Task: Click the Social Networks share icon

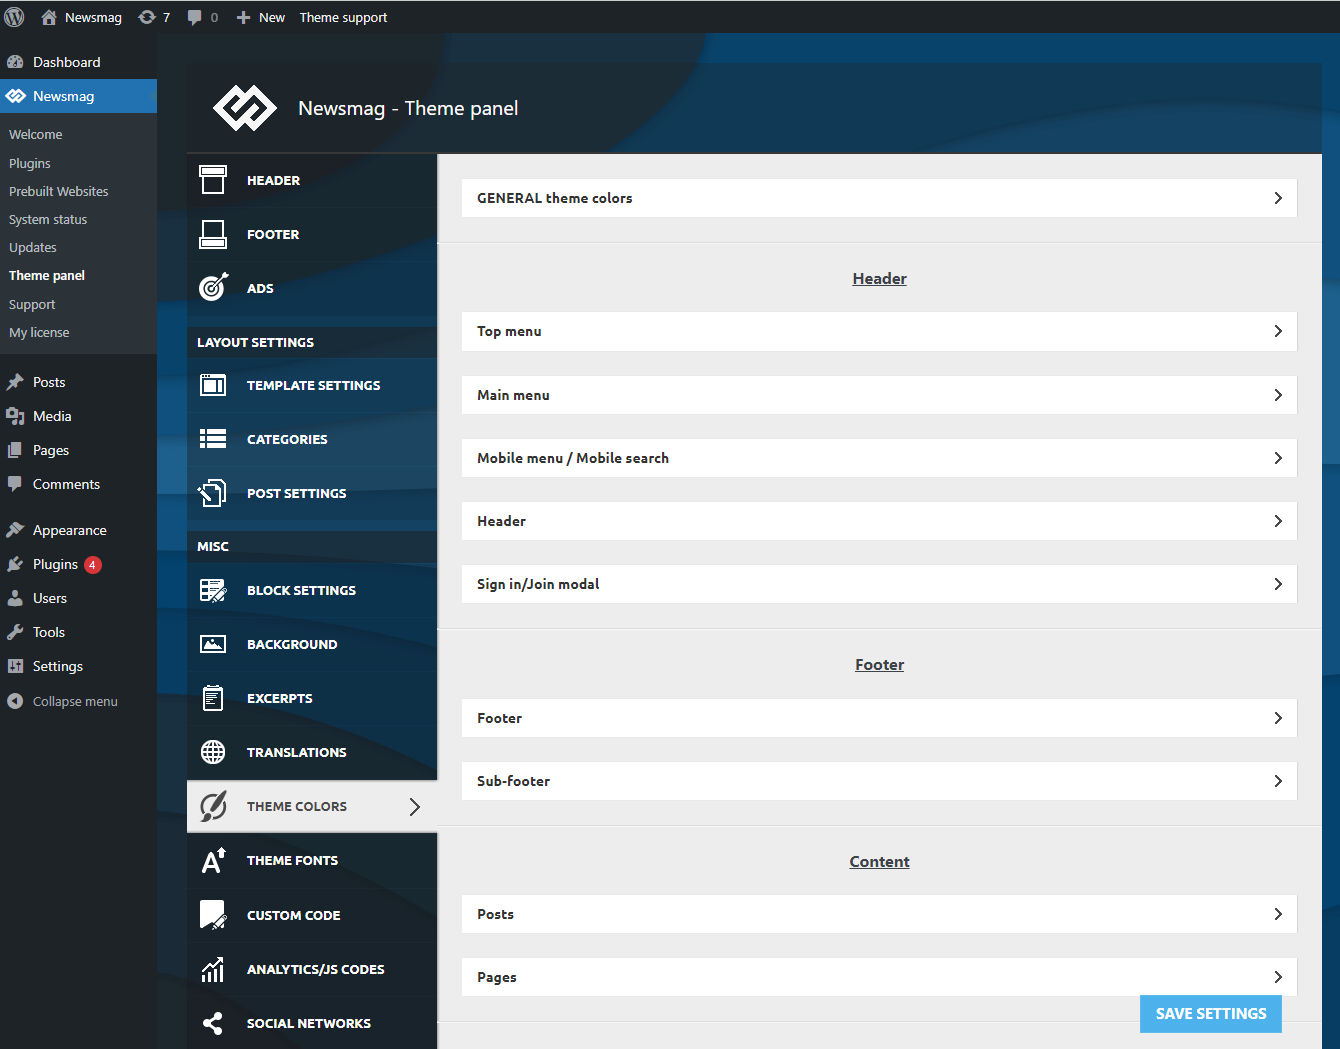Action: [x=213, y=1023]
